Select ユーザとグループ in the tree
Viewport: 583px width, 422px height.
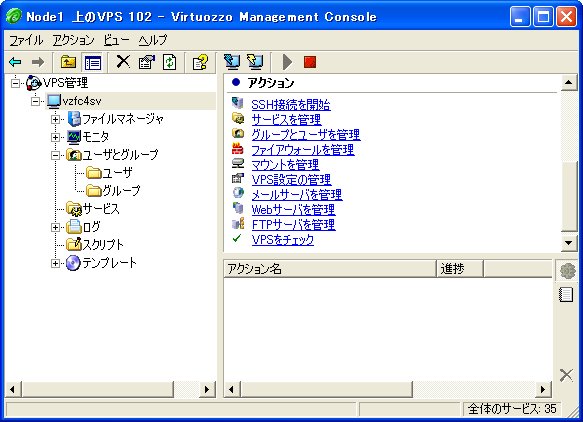point(120,155)
